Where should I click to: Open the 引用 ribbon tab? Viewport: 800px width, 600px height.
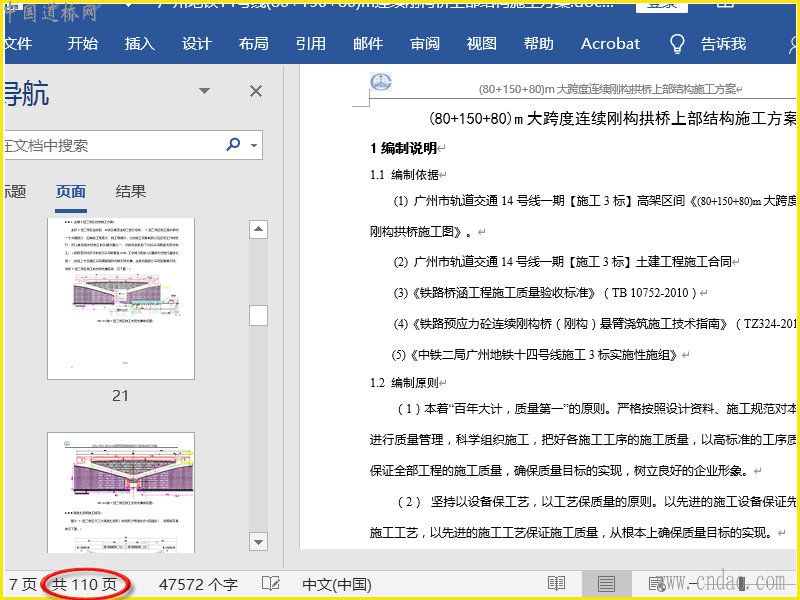(x=310, y=43)
